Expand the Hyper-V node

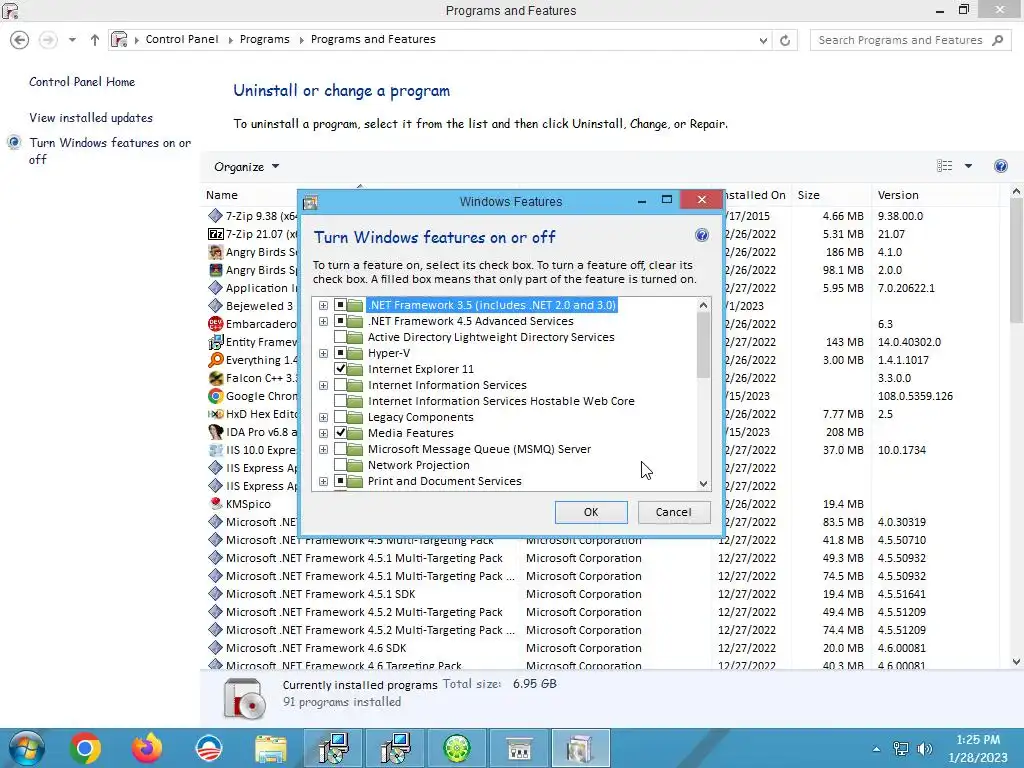click(x=323, y=353)
